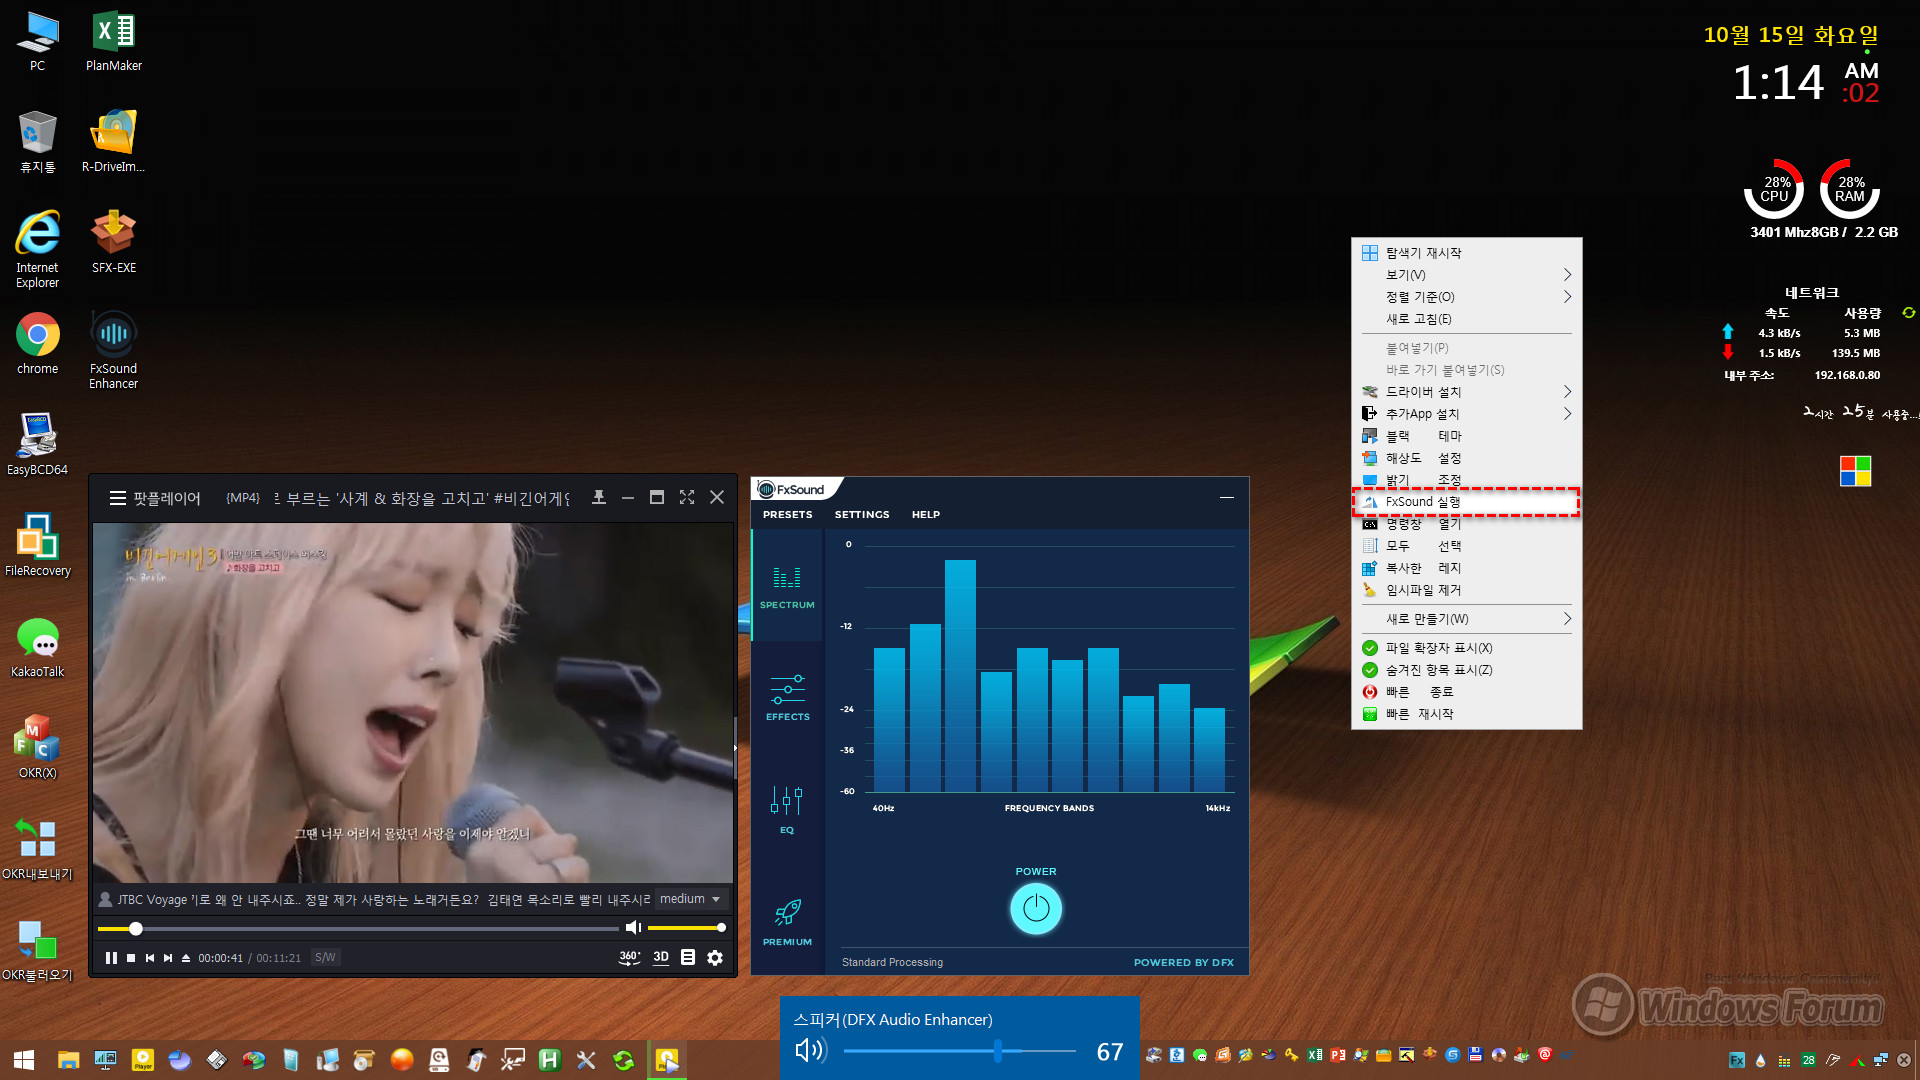
Task: Open the chrome desktop shortcut
Action: click(37, 343)
